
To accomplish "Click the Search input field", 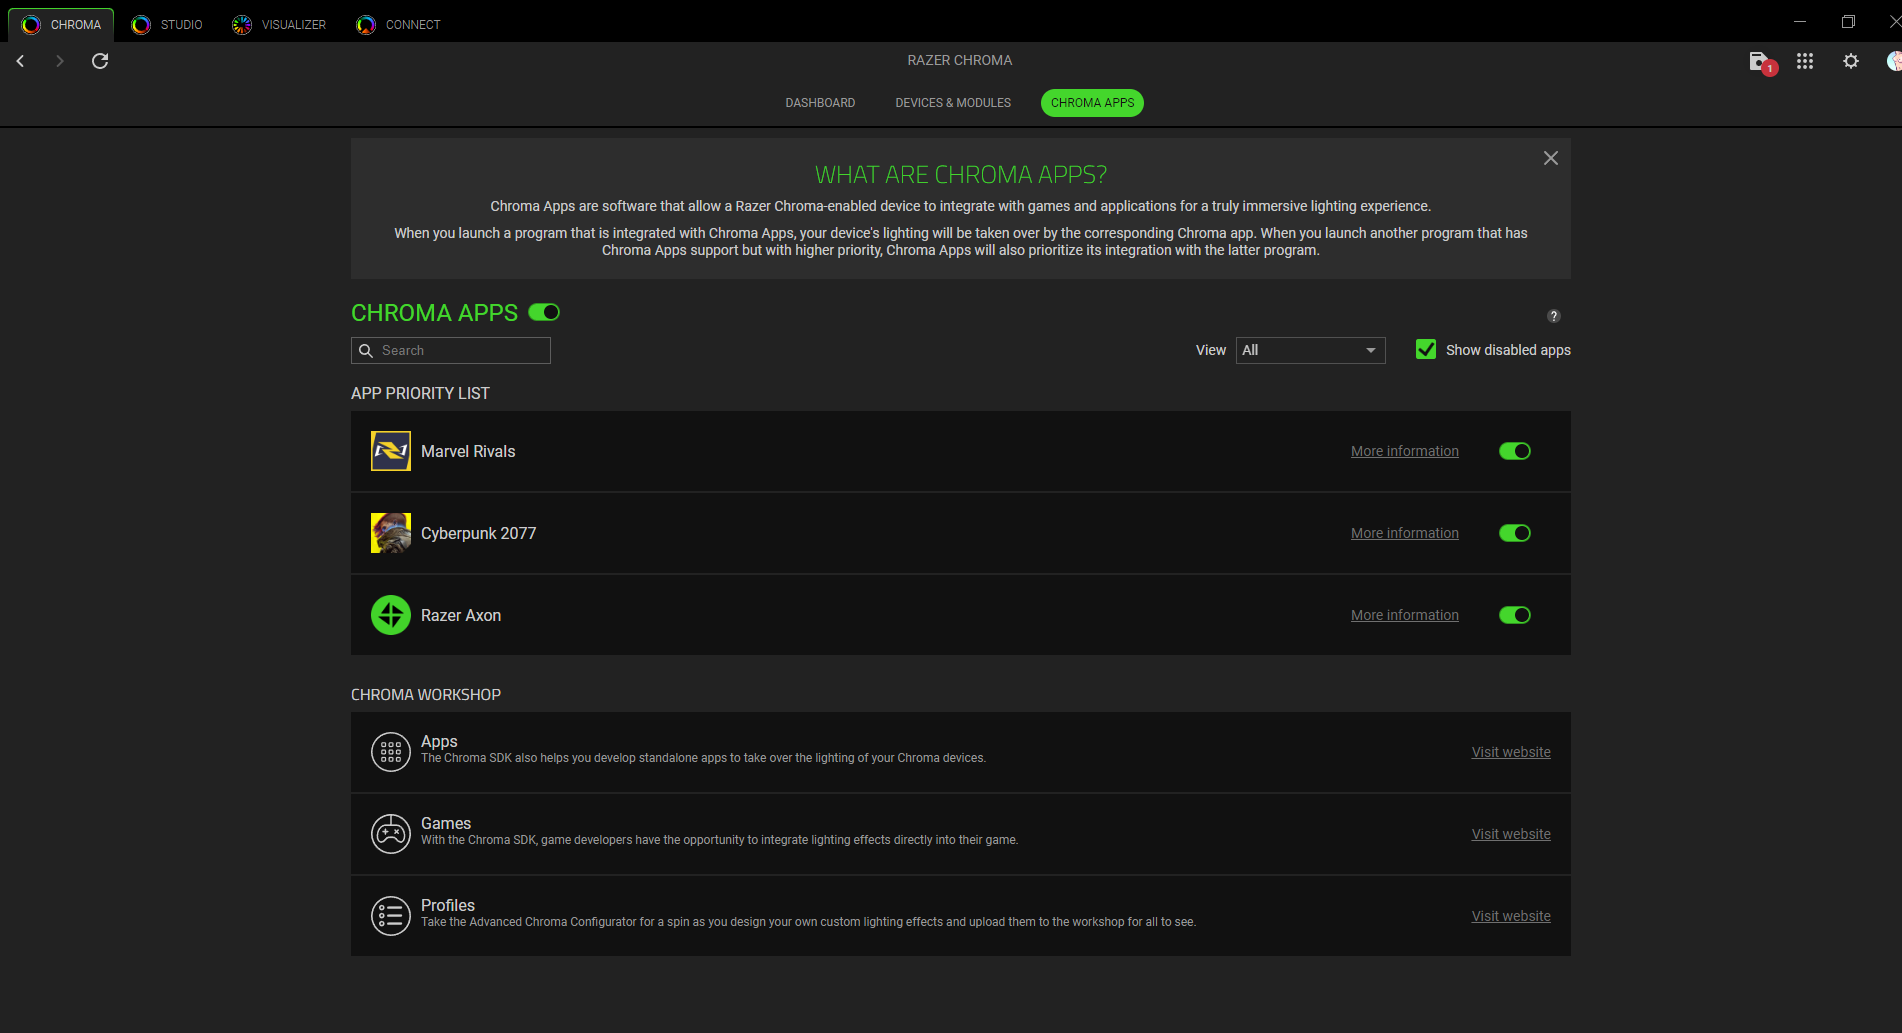I will (x=451, y=350).
